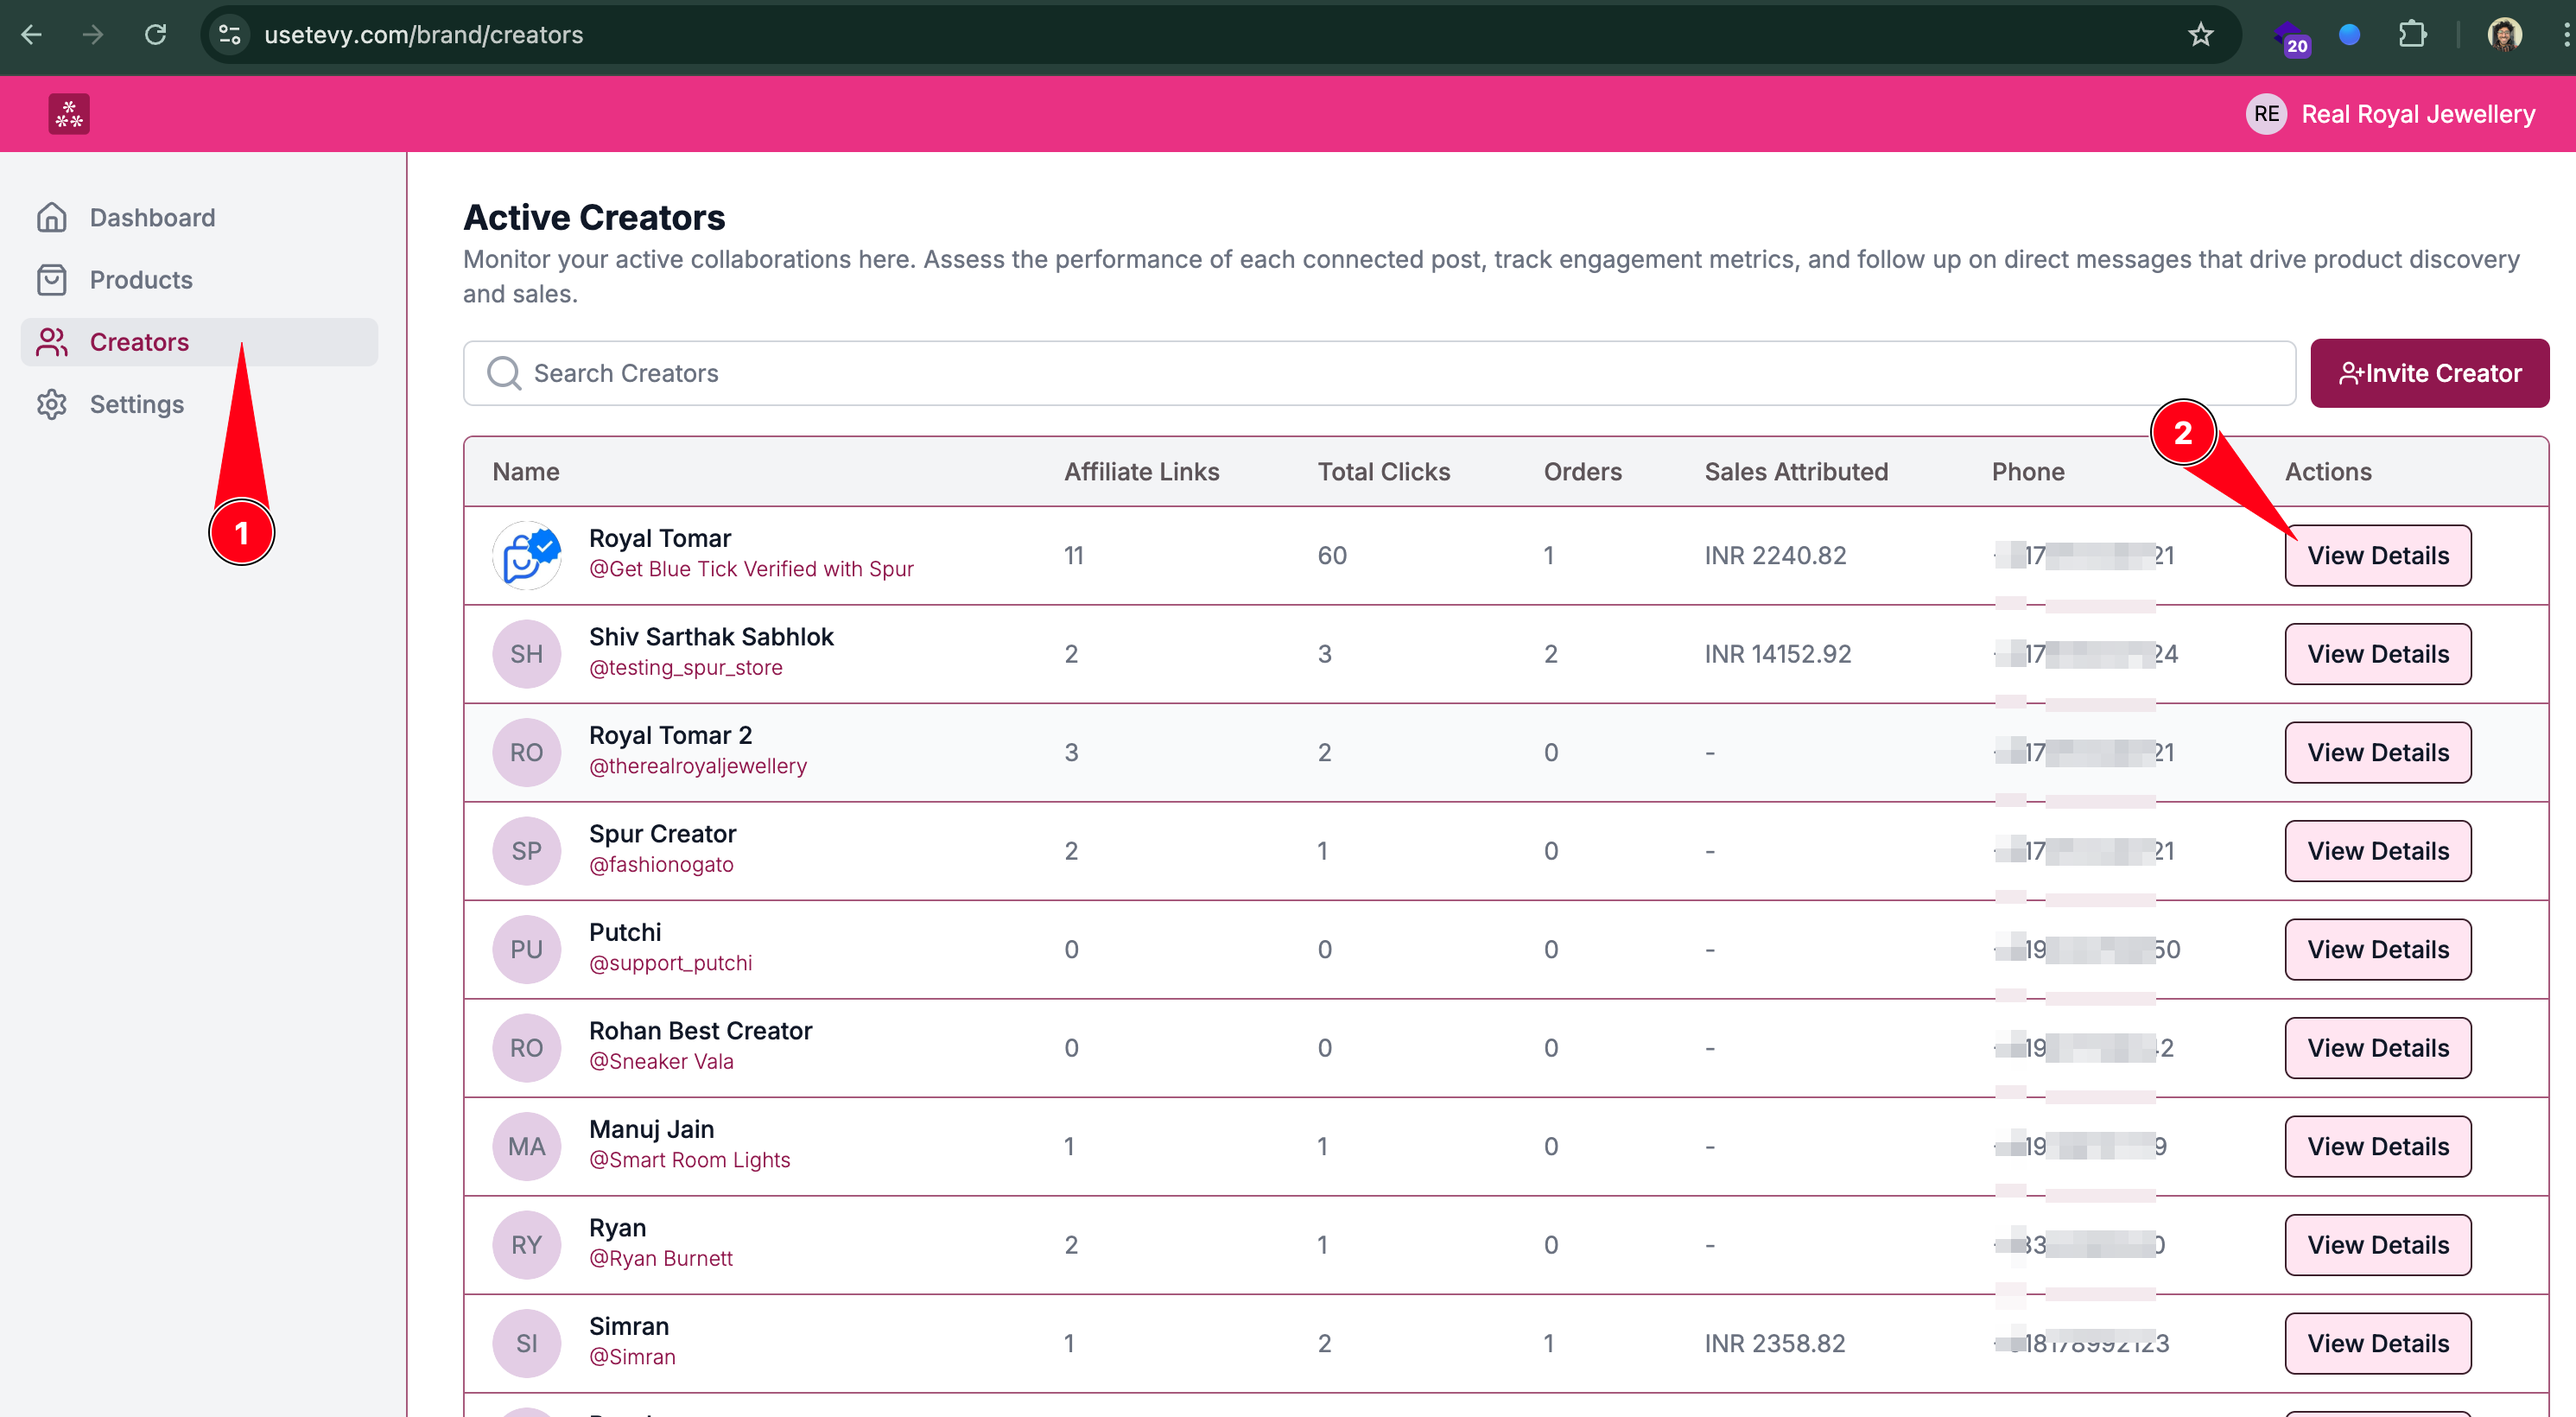Click the @fashionogato handle
This screenshot has width=2576, height=1417.
click(661, 865)
